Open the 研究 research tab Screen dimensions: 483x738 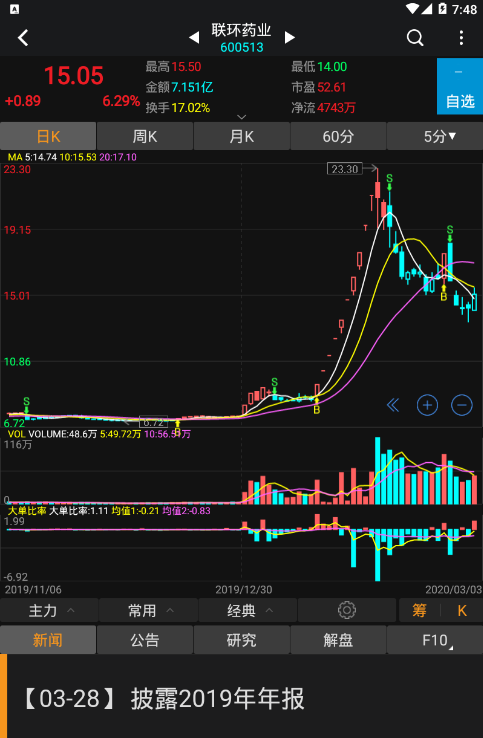(242, 640)
